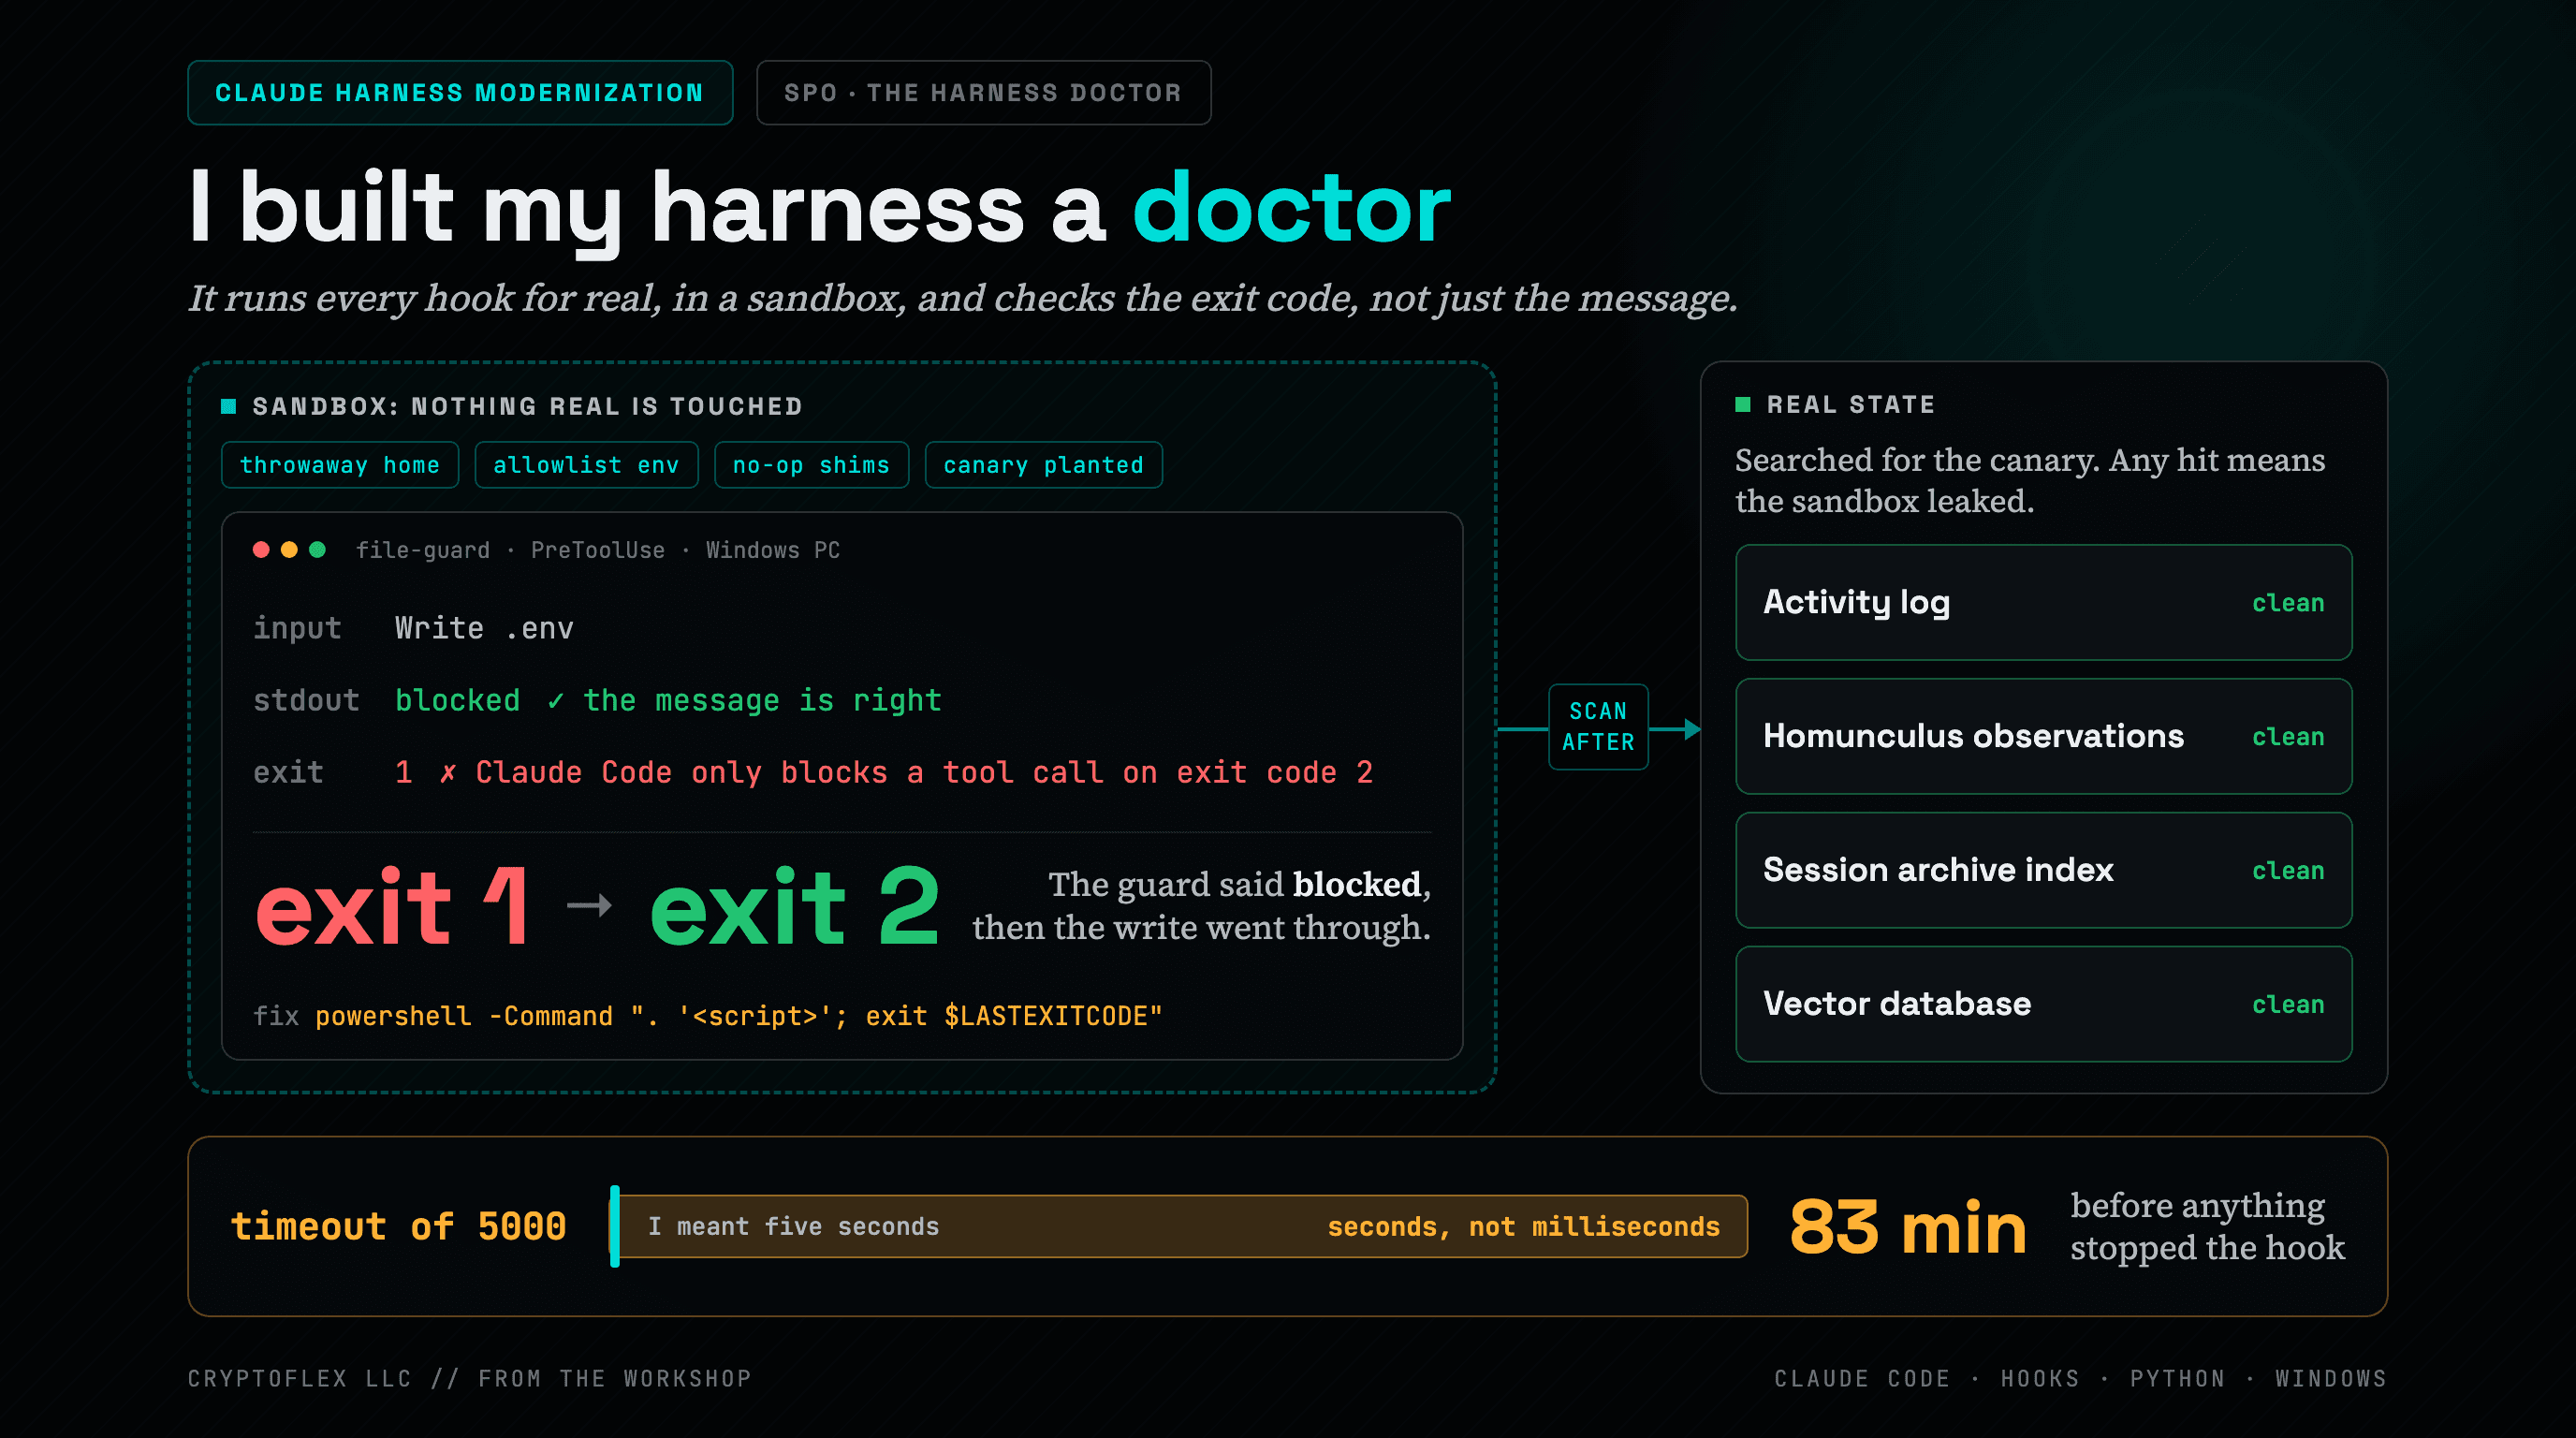
Task: Click the large green 'exit 2' text
Action: 795,906
